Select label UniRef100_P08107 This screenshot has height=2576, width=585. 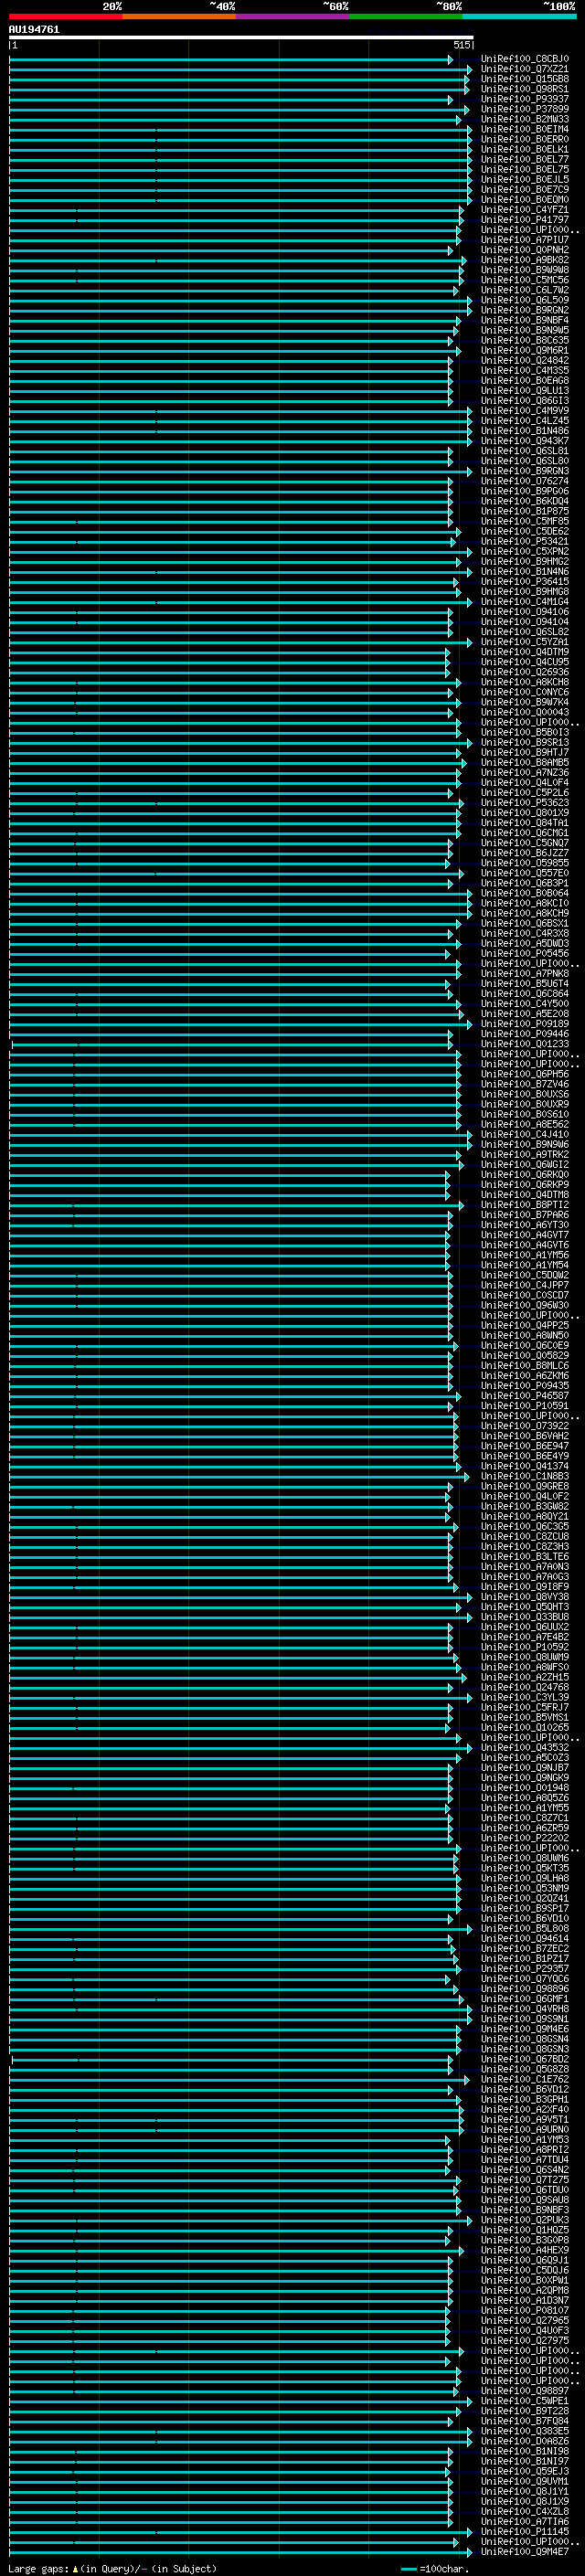click(x=525, y=2311)
